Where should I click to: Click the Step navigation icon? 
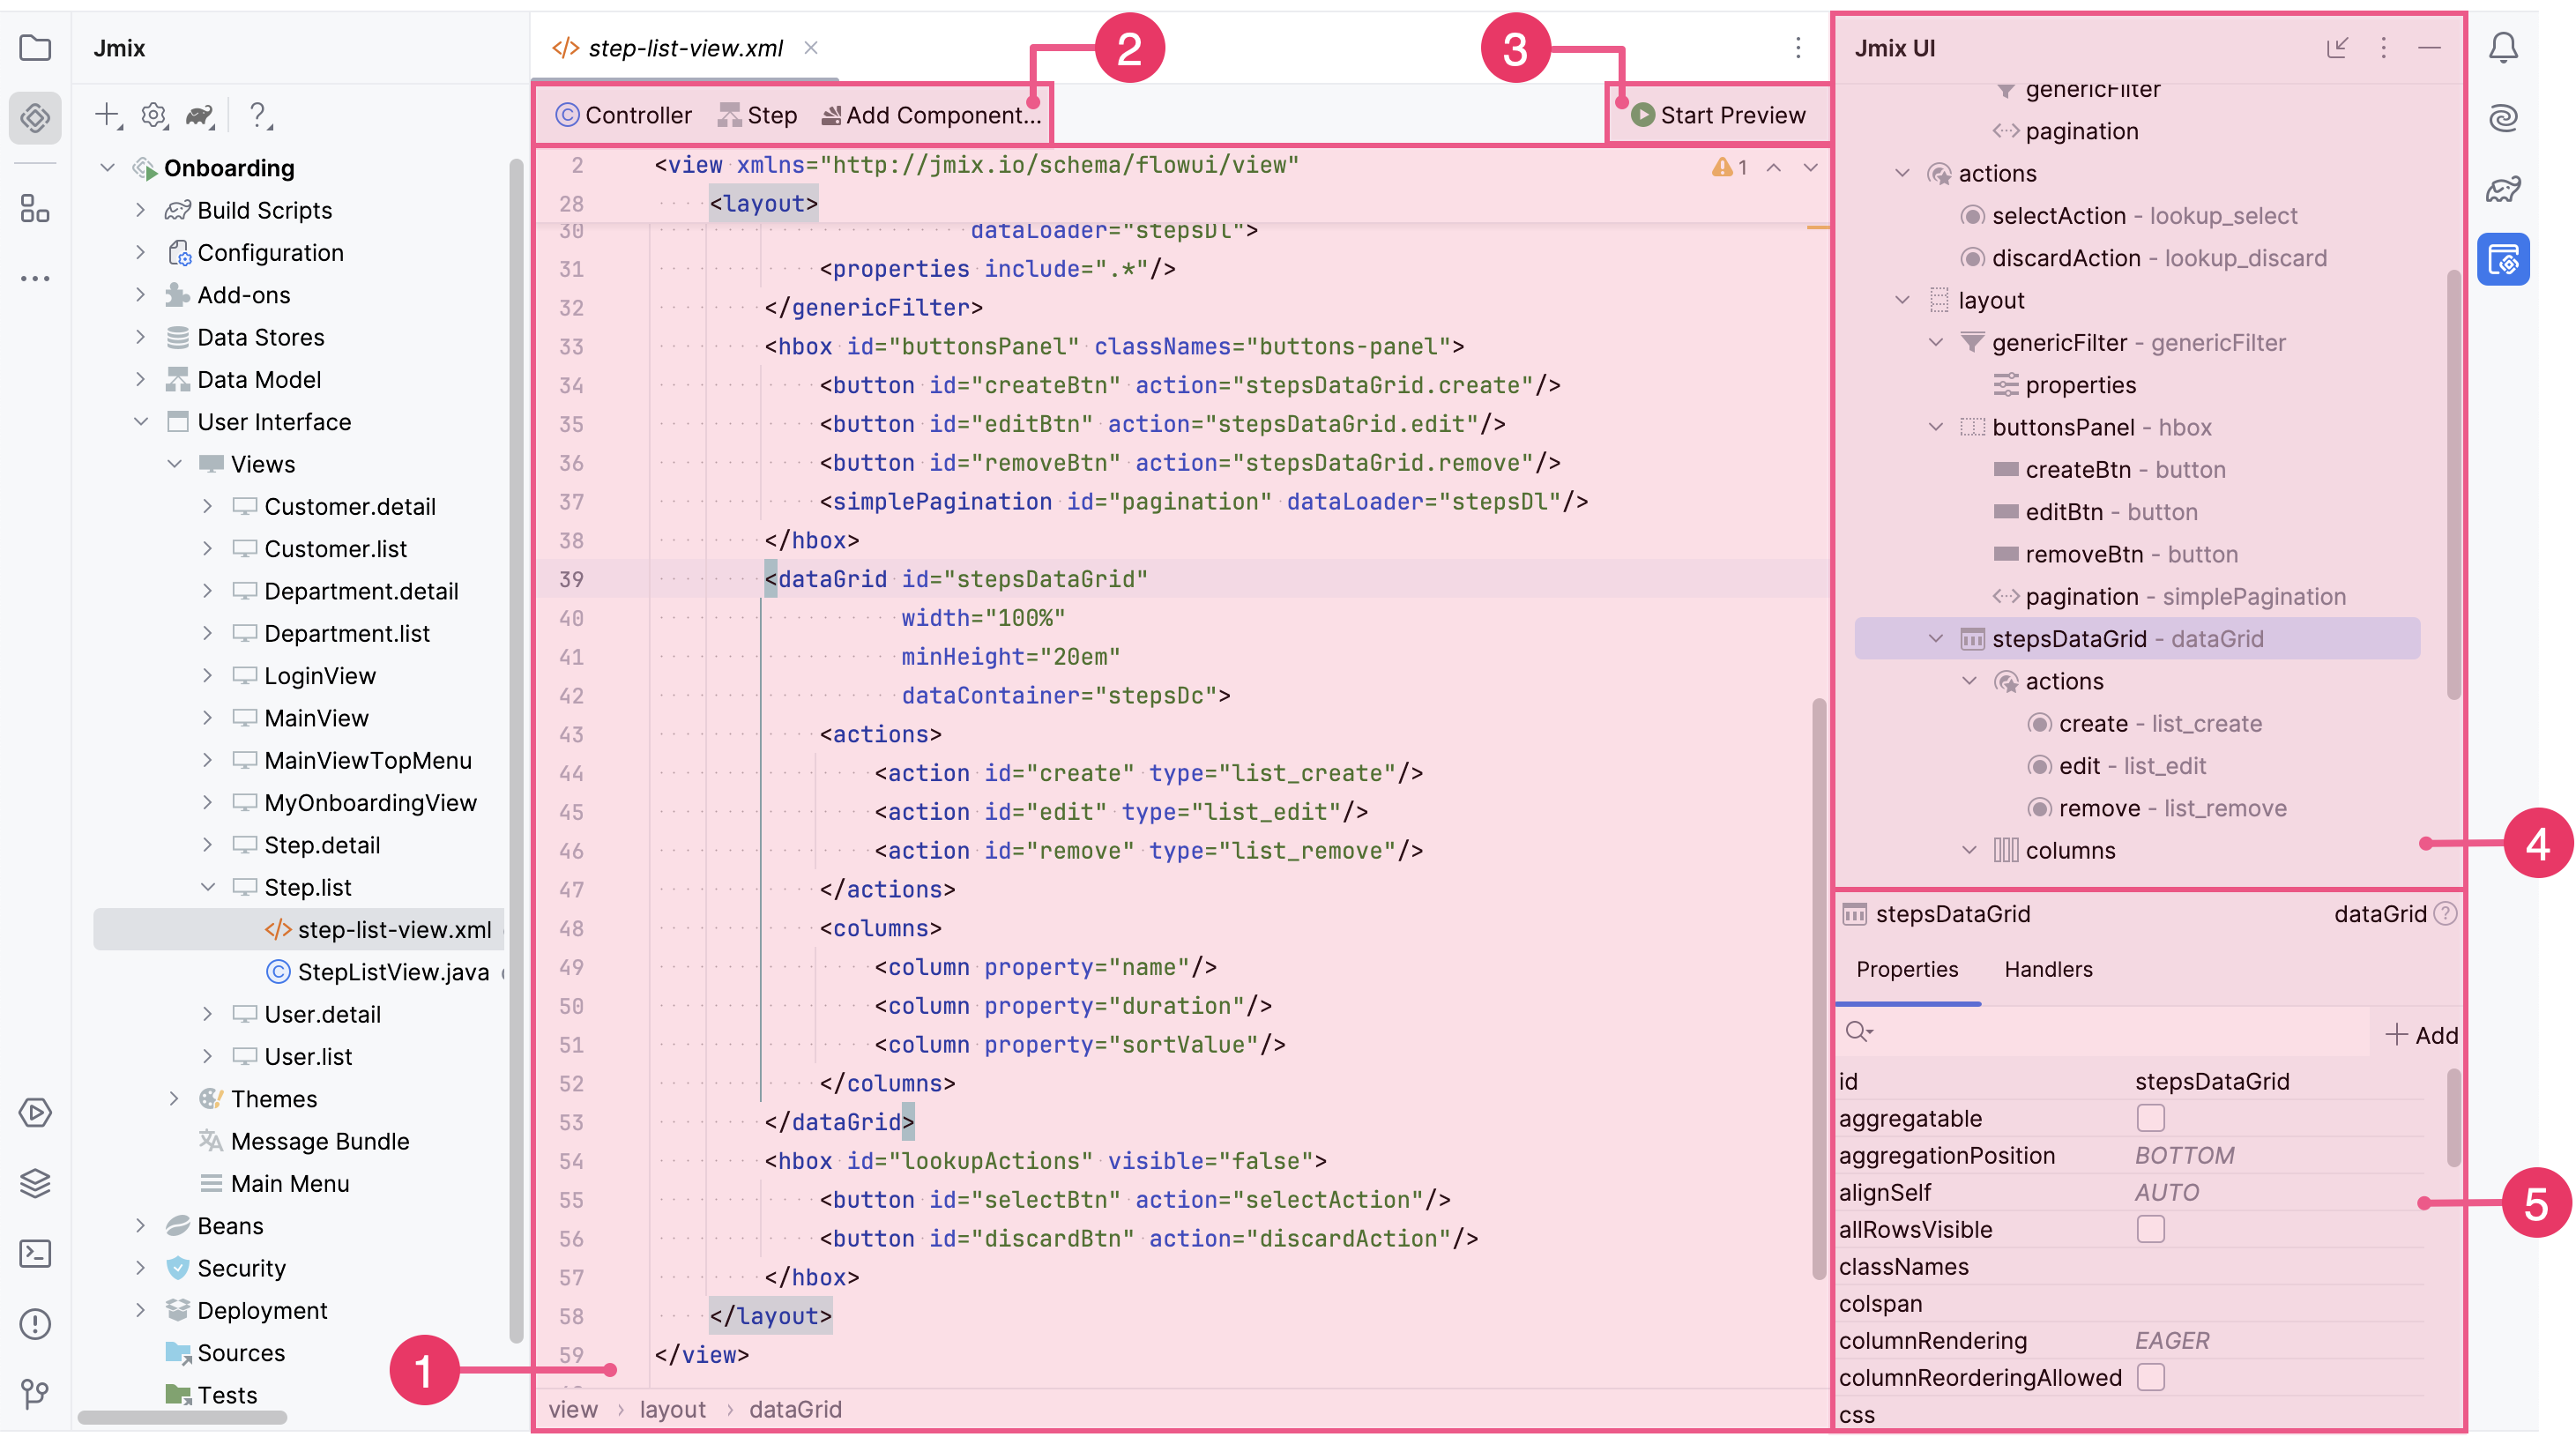731,113
